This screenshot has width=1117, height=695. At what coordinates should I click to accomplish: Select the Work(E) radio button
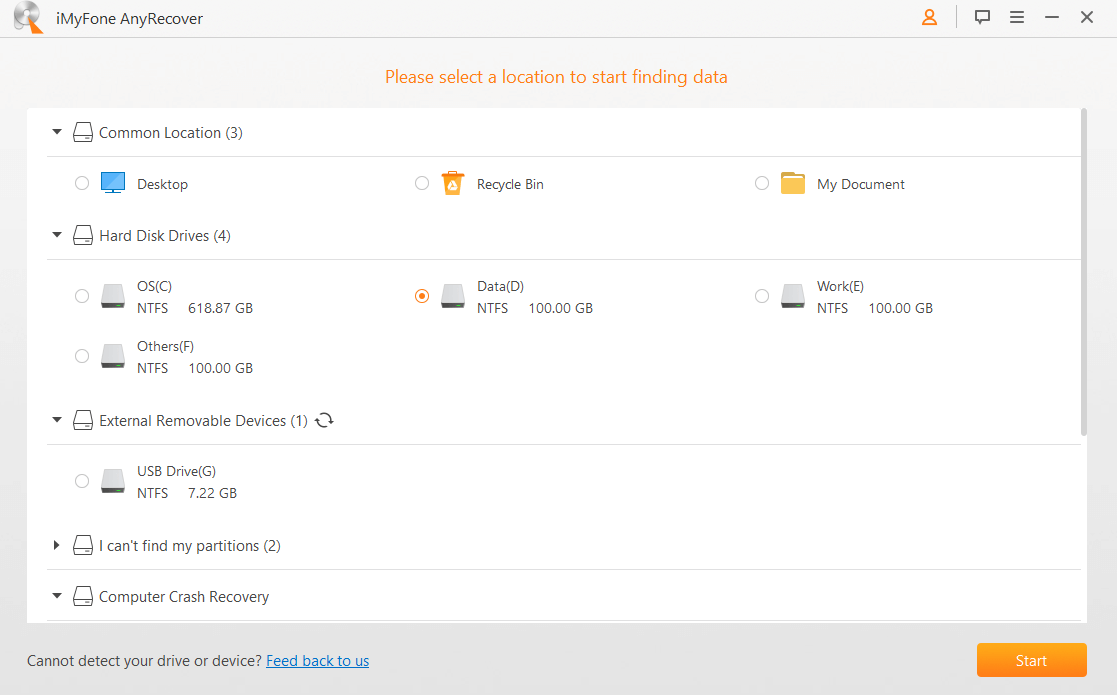coord(762,296)
